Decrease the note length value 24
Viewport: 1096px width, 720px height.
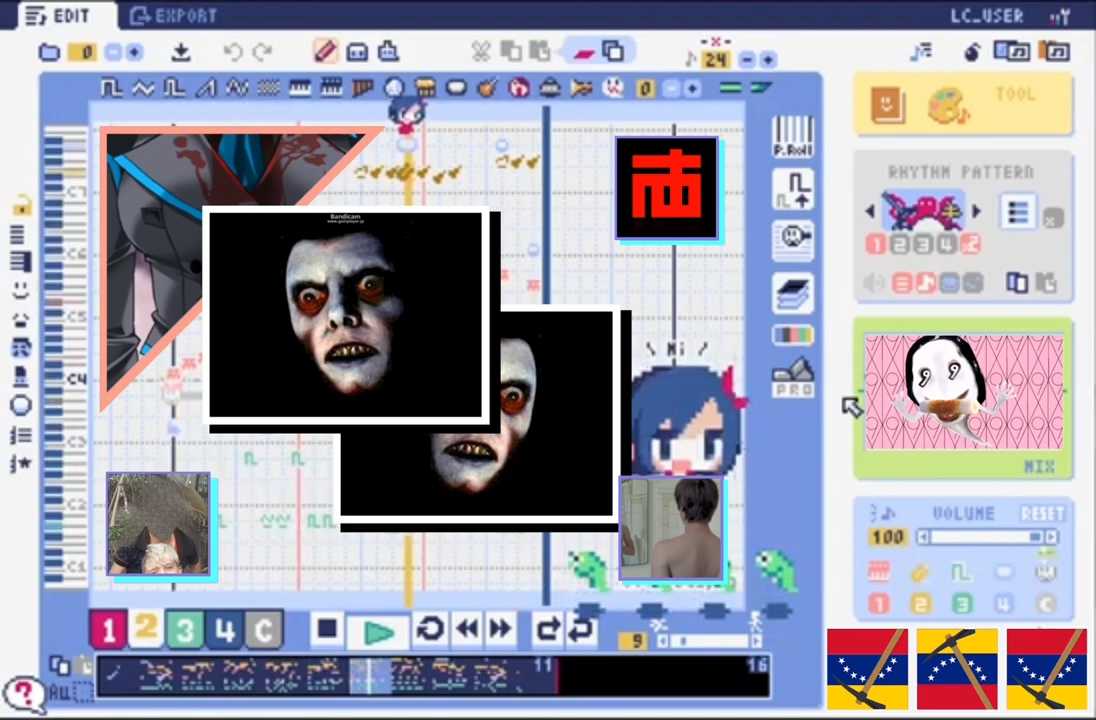(x=747, y=60)
